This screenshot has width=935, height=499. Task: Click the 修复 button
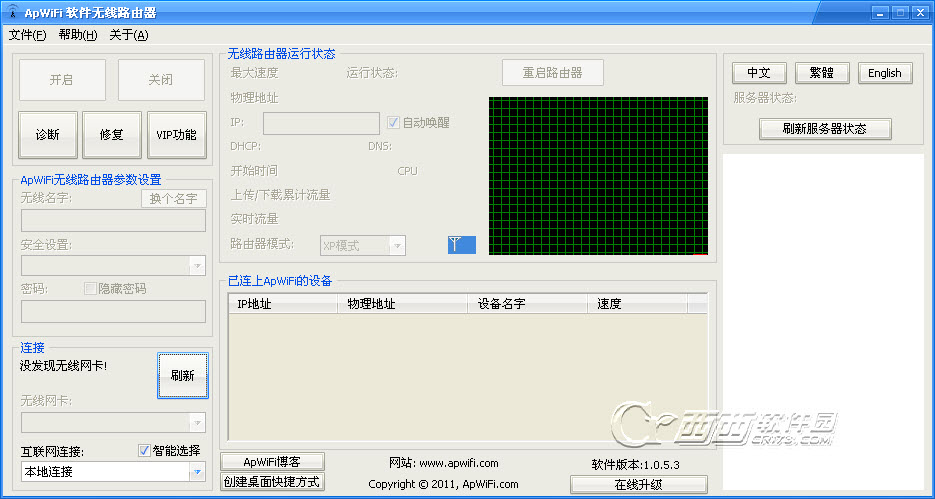[x=112, y=135]
